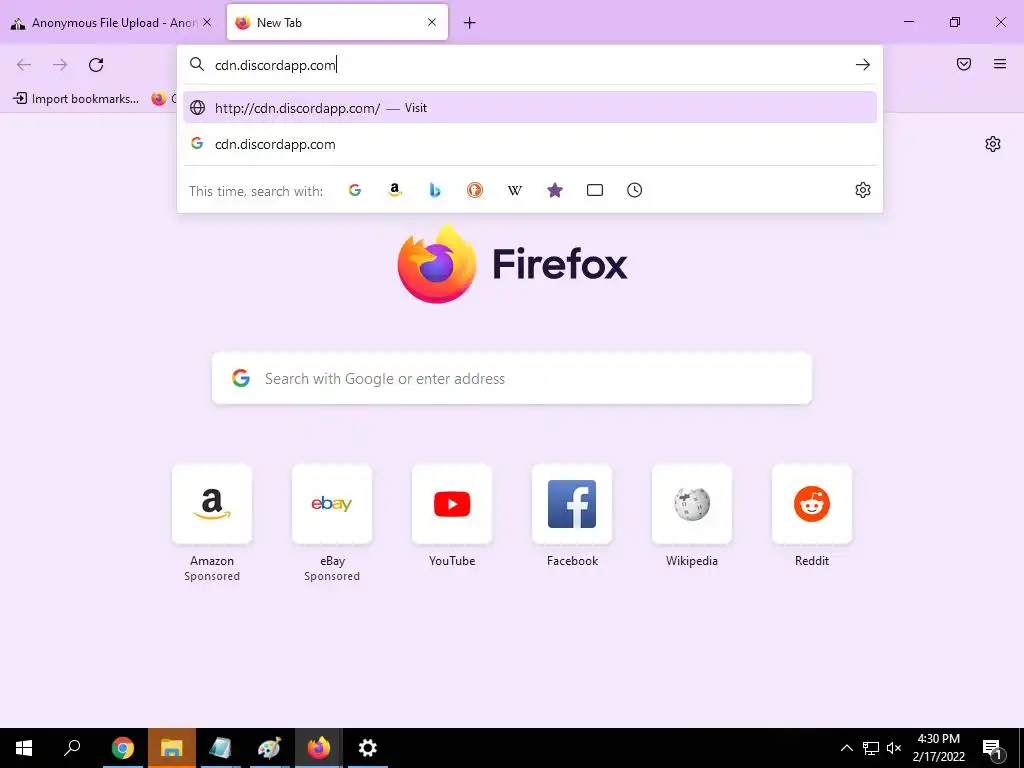The width and height of the screenshot is (1024, 768).
Task: Search in history clock icon
Action: click(x=634, y=190)
